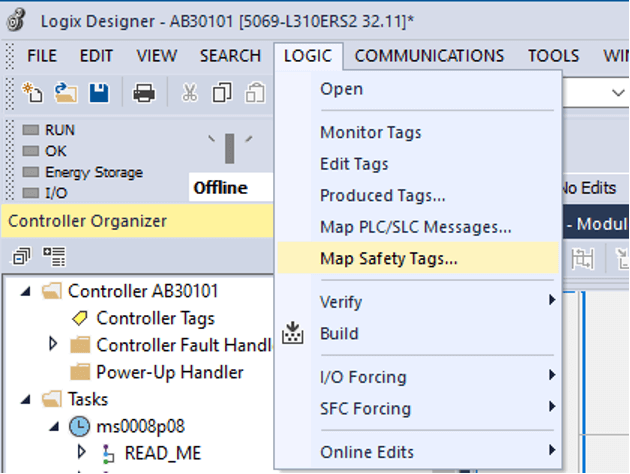Click the controller keyswitch icon above Offline
This screenshot has width=630, height=474.
point(230,149)
